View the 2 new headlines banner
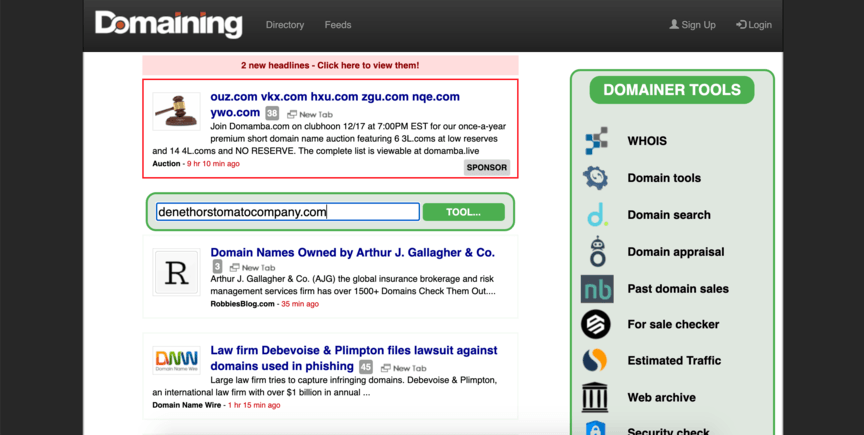Screen dimensions: 864x435 [x=330, y=65]
